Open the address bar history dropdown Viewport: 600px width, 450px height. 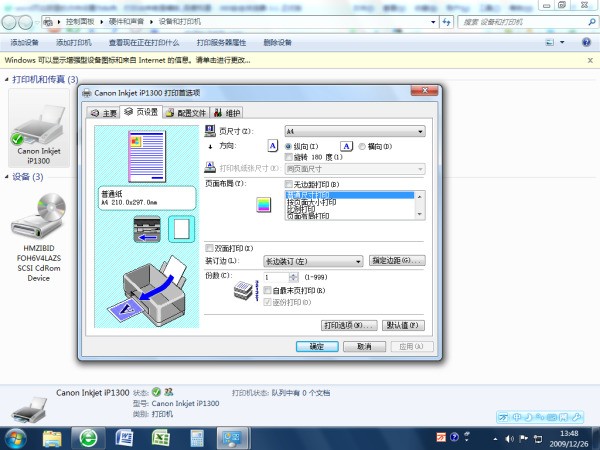[433, 22]
